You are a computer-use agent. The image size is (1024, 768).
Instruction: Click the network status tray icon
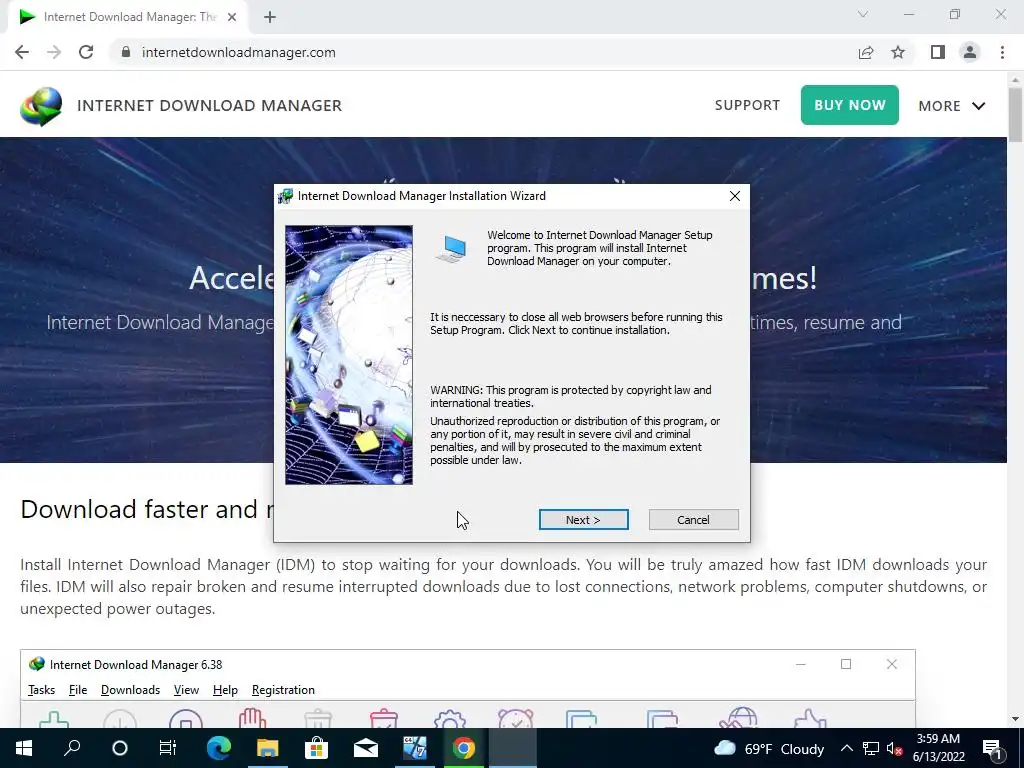(x=871, y=748)
